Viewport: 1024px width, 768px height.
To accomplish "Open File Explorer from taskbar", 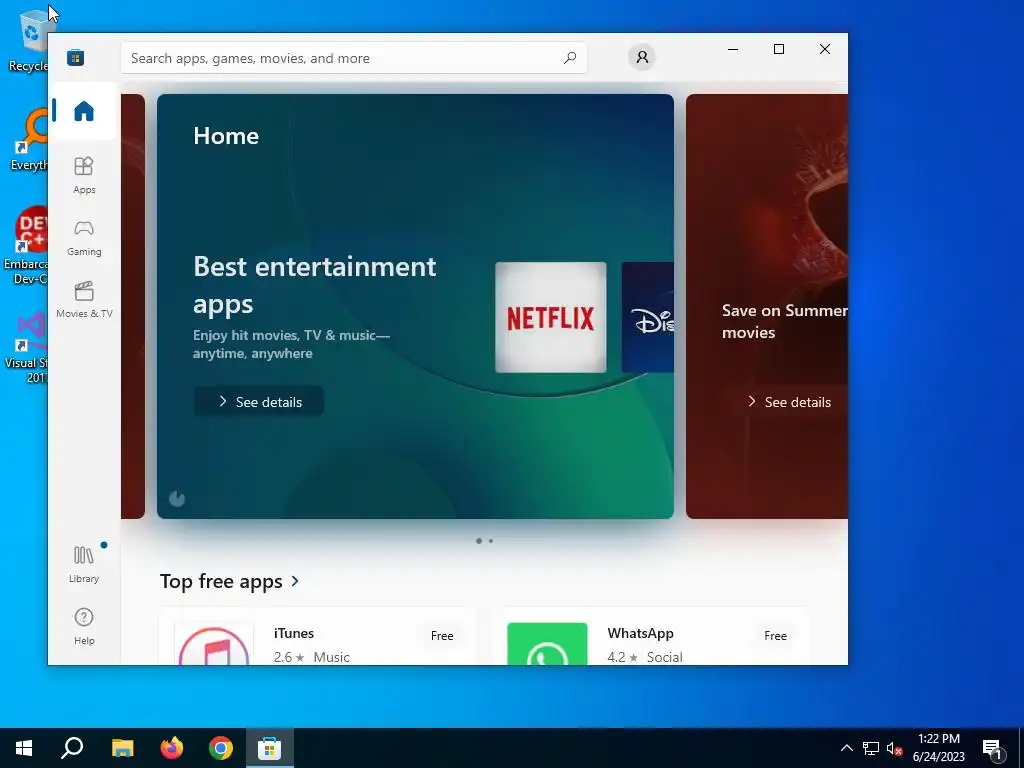I will click(122, 748).
